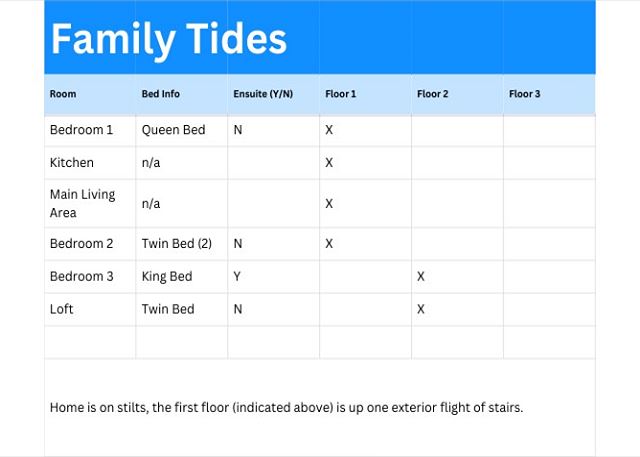This screenshot has height=457, width=640.
Task: Click the Bedroom 2 room cell
Action: (82, 243)
